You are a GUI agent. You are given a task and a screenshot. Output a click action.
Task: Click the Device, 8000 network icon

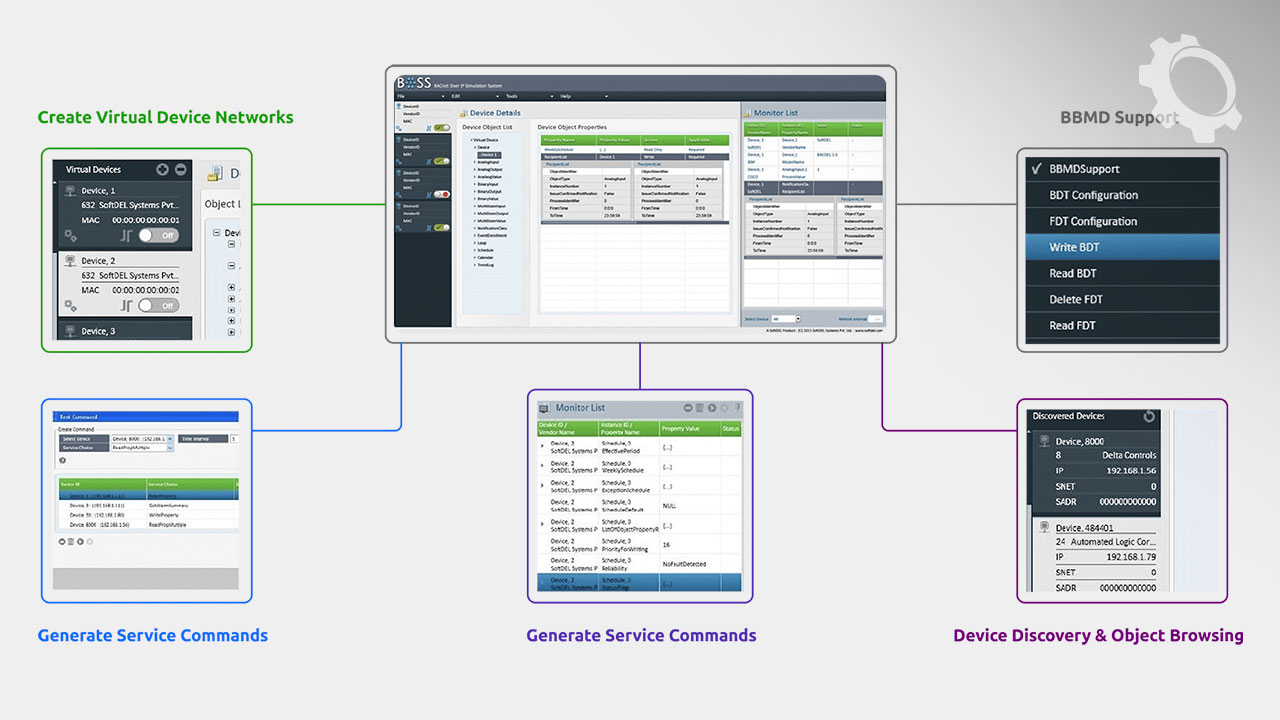(1045, 440)
